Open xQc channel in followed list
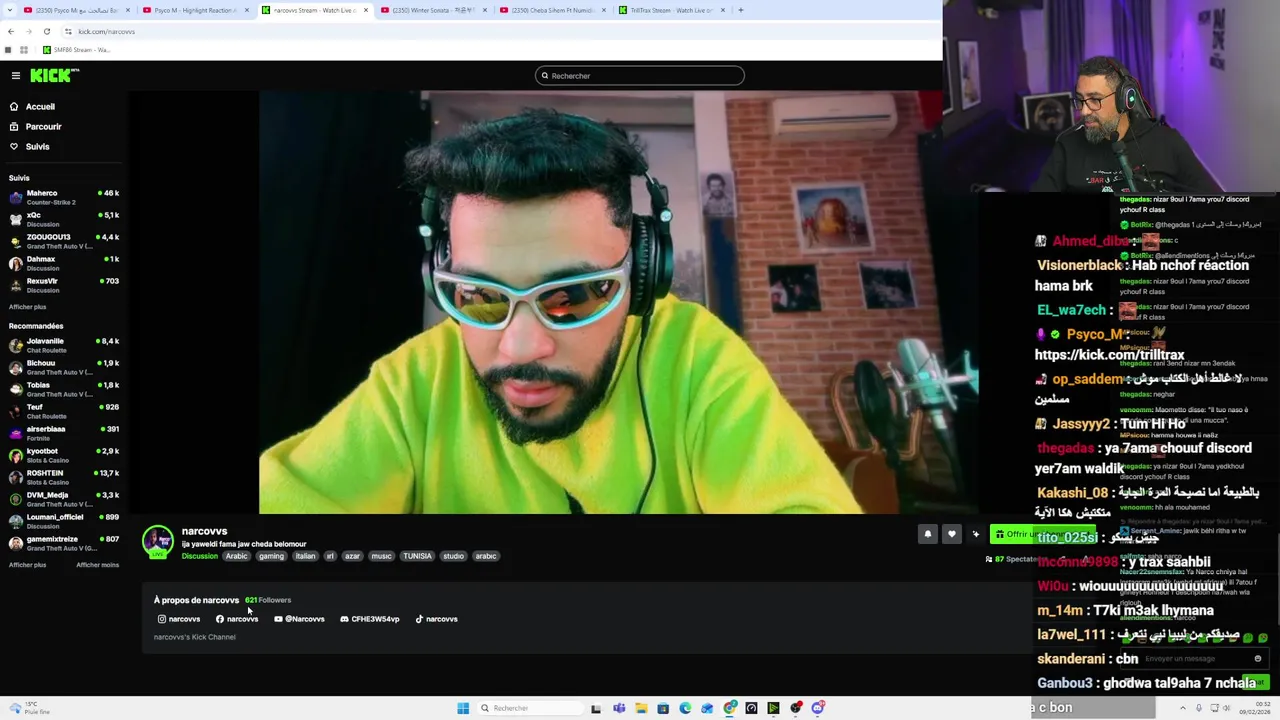Viewport: 1280px width, 720px height. point(64,219)
